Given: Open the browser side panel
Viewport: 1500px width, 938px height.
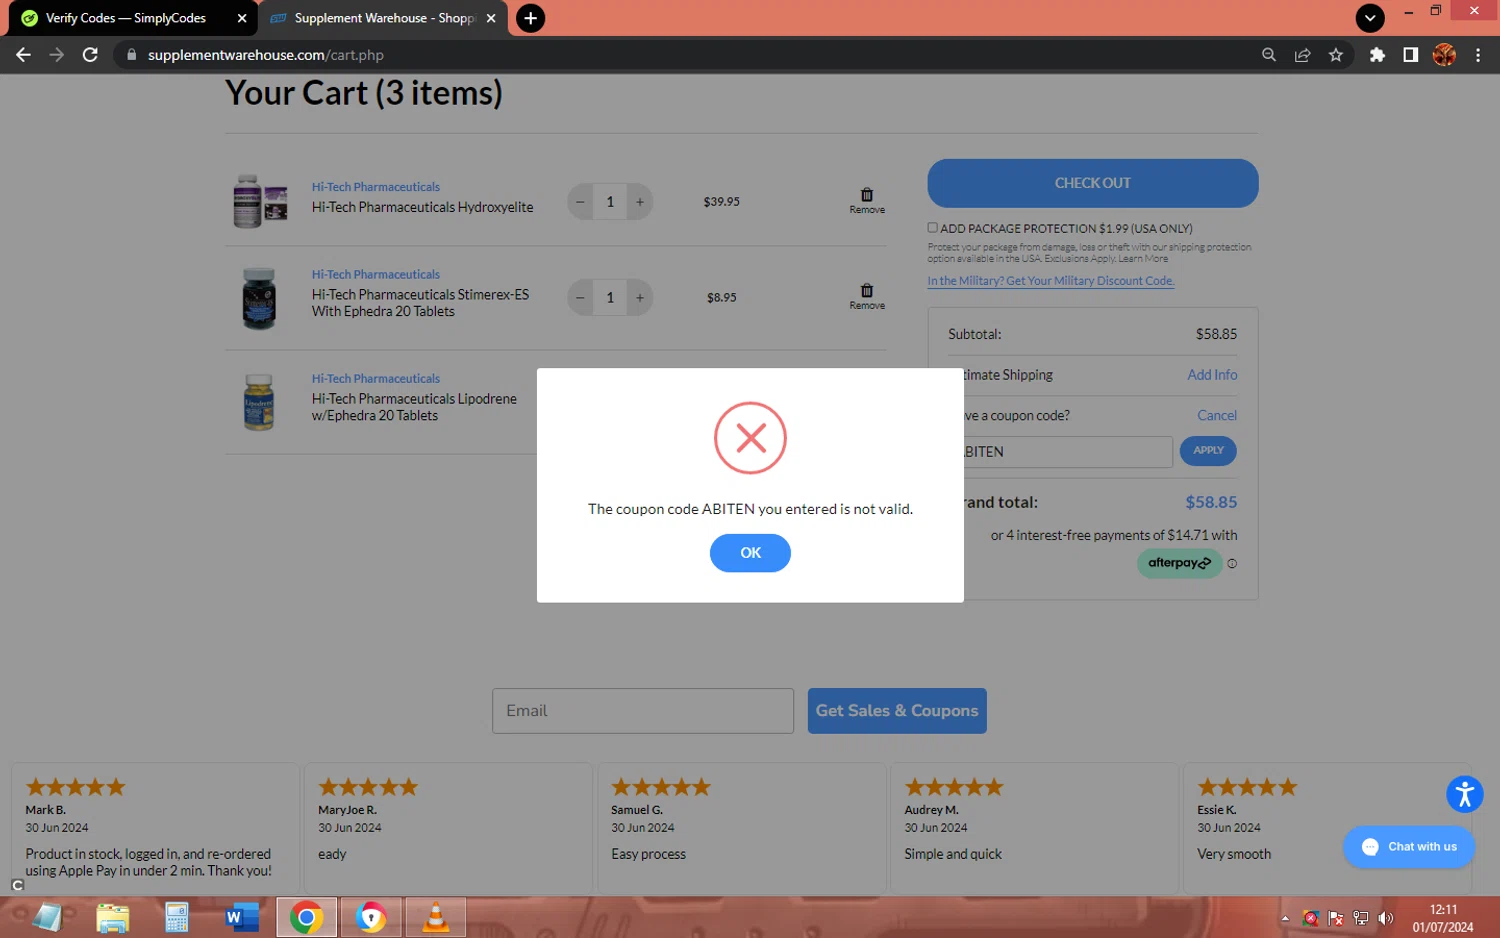Looking at the screenshot, I should (x=1410, y=55).
